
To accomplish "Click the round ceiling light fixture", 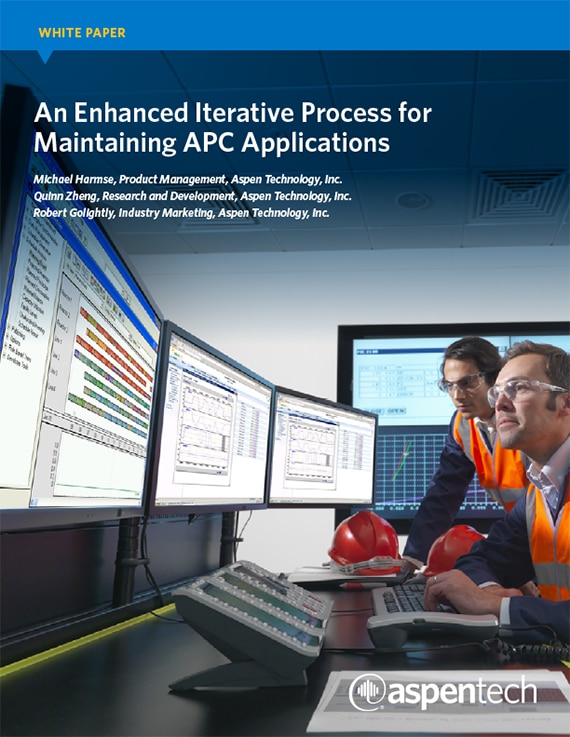I will tap(414, 201).
